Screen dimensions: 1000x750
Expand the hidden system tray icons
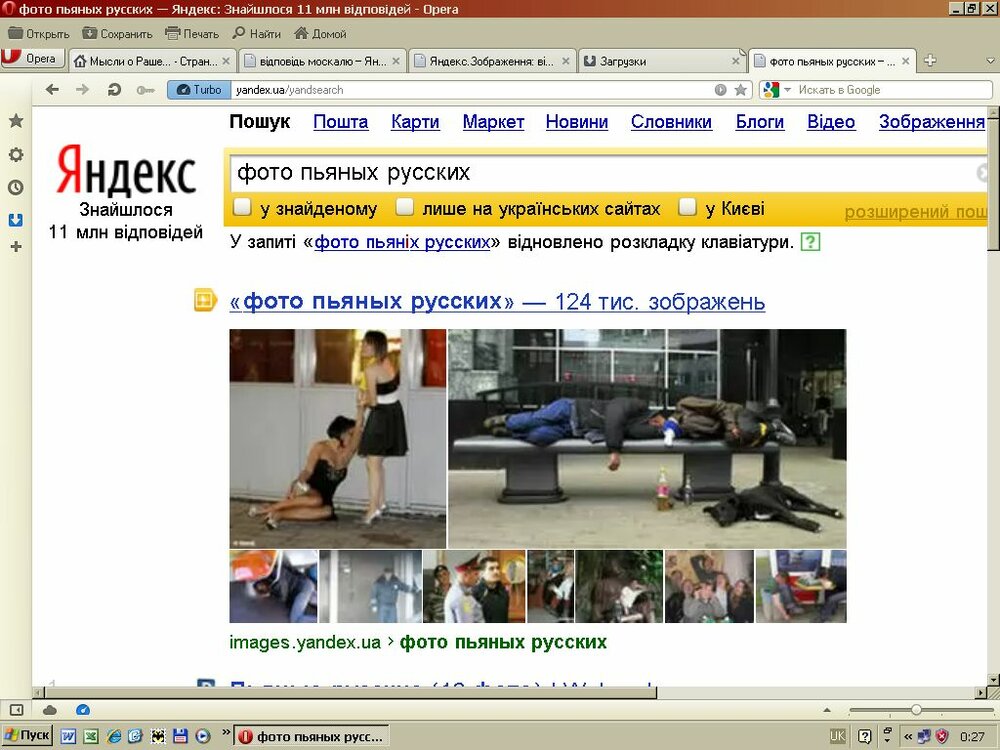point(908,737)
